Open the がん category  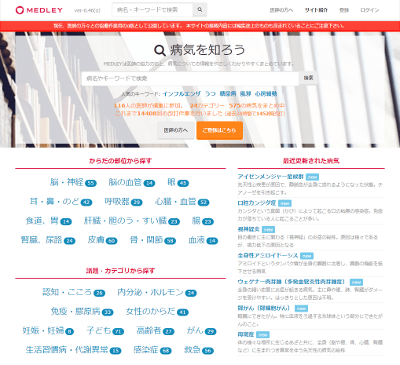pos(201,331)
